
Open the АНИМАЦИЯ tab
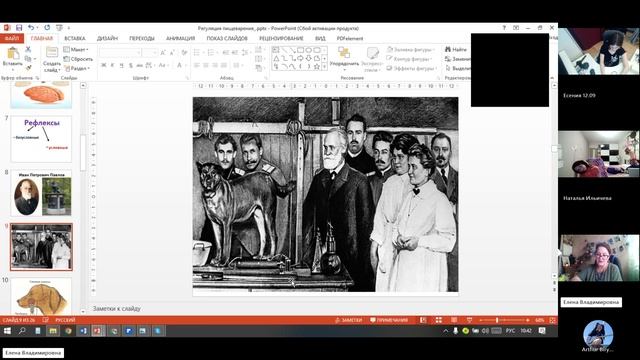[x=180, y=38]
